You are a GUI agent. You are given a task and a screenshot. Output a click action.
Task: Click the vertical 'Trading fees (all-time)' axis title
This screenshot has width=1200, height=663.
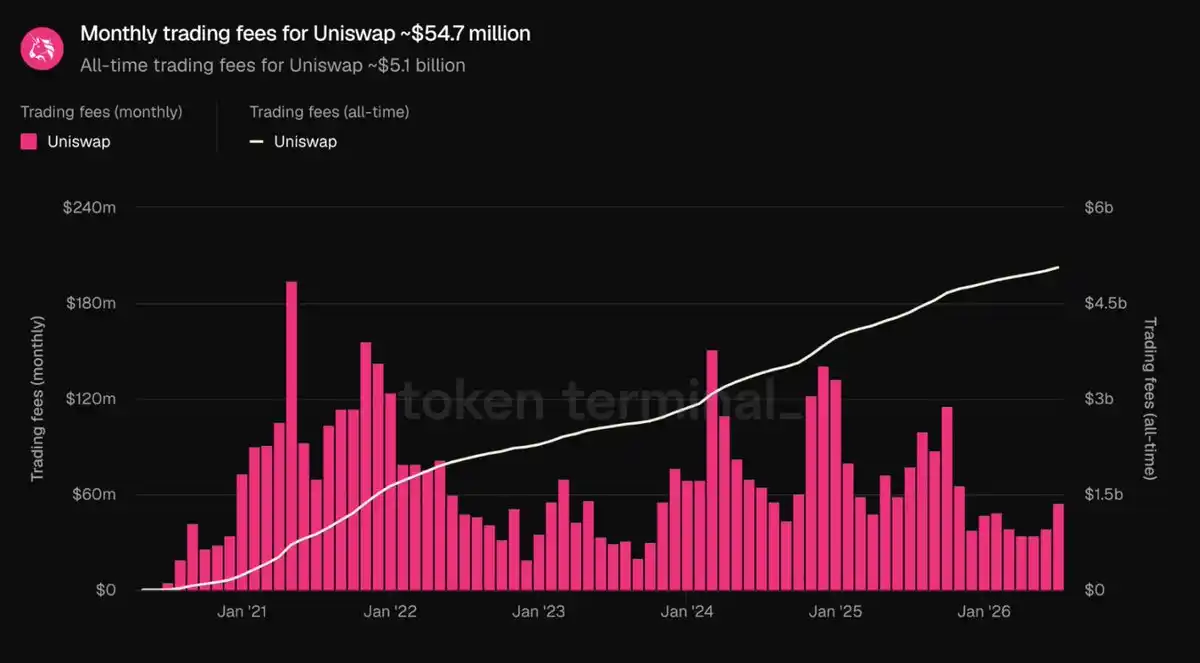coord(1149,398)
